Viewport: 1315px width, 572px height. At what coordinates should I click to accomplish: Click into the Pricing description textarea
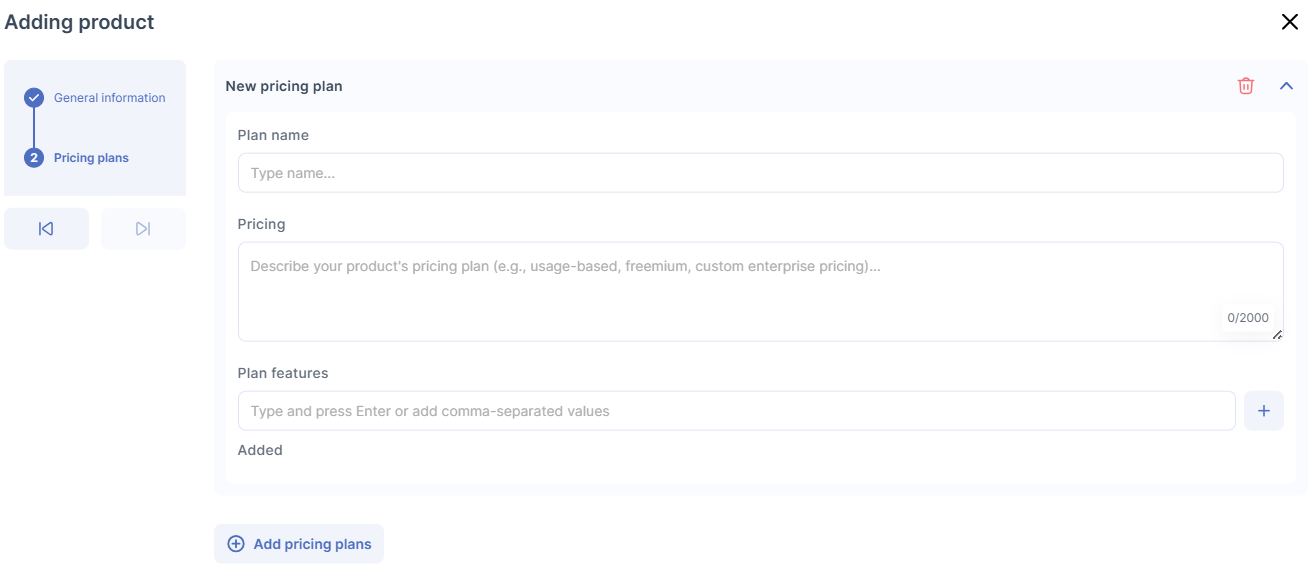tap(730, 290)
